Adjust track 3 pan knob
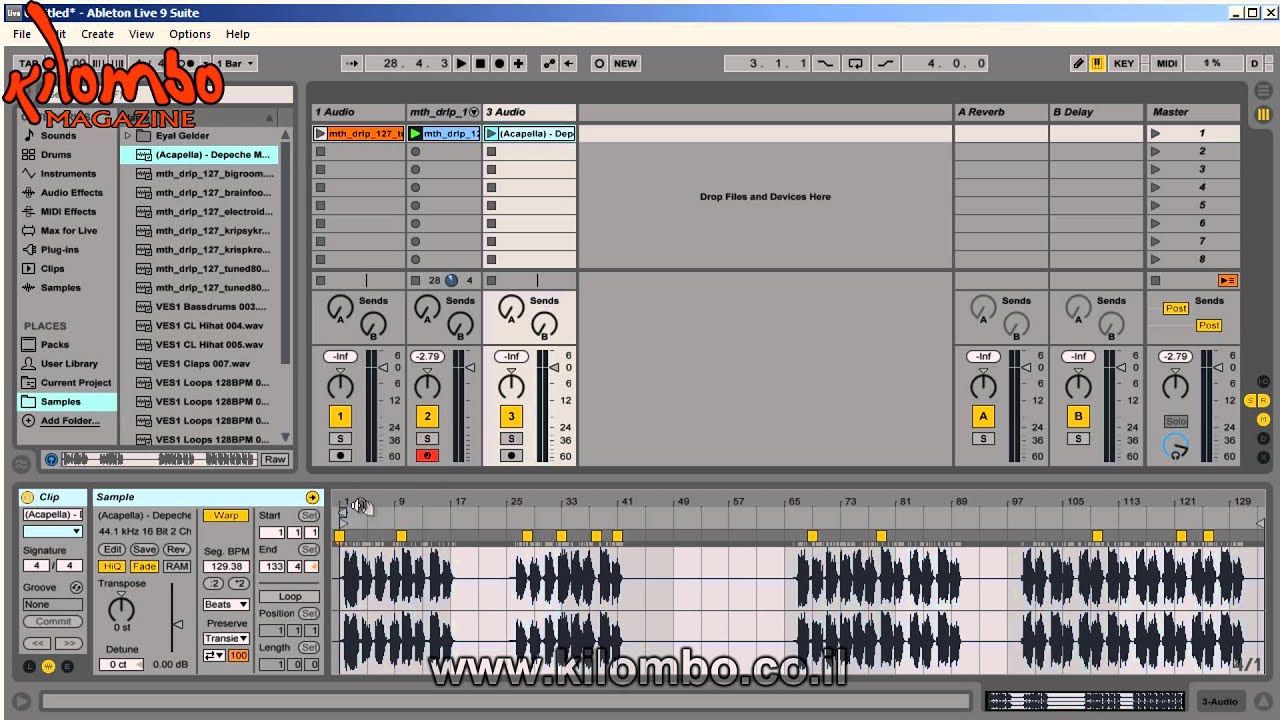Viewport: 1280px width, 720px height. coord(511,385)
